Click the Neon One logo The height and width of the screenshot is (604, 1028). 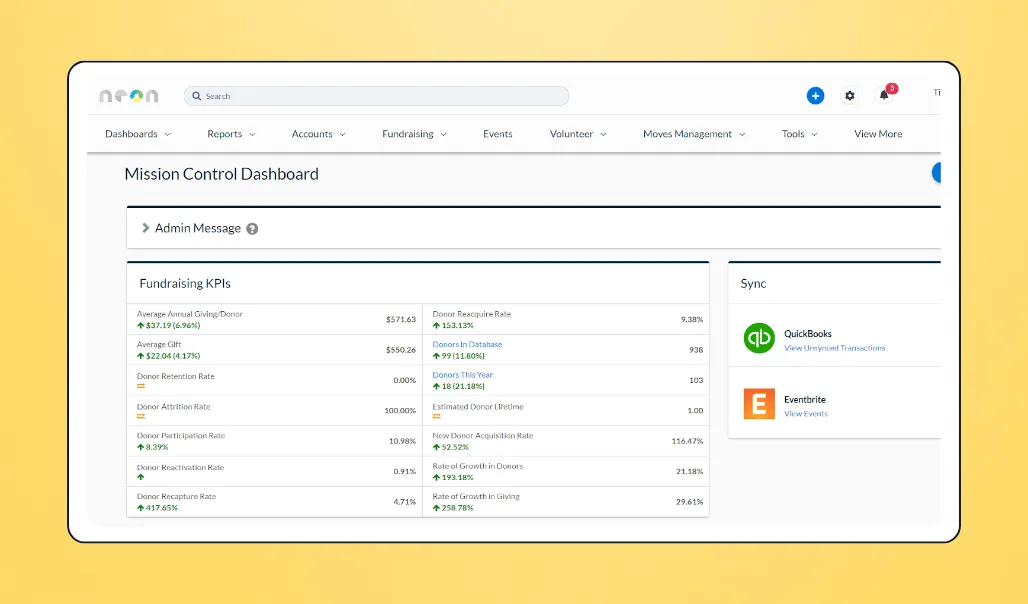129,96
